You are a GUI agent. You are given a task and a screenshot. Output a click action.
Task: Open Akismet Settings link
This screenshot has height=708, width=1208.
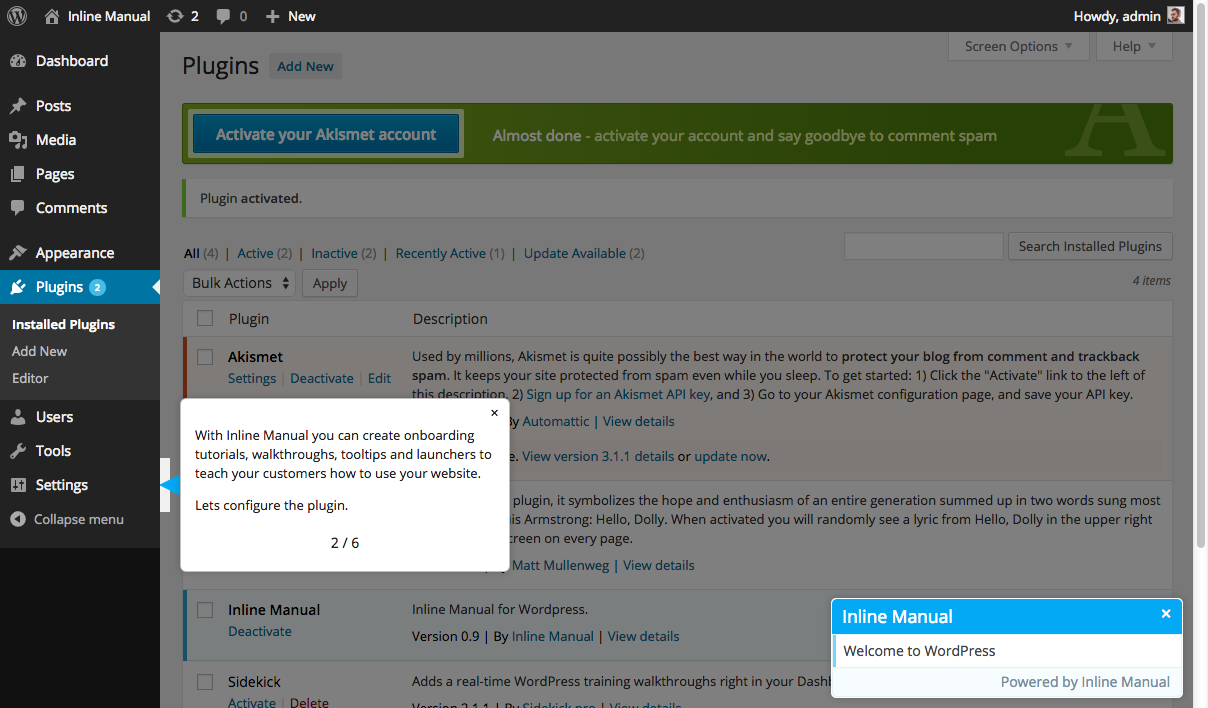[252, 378]
